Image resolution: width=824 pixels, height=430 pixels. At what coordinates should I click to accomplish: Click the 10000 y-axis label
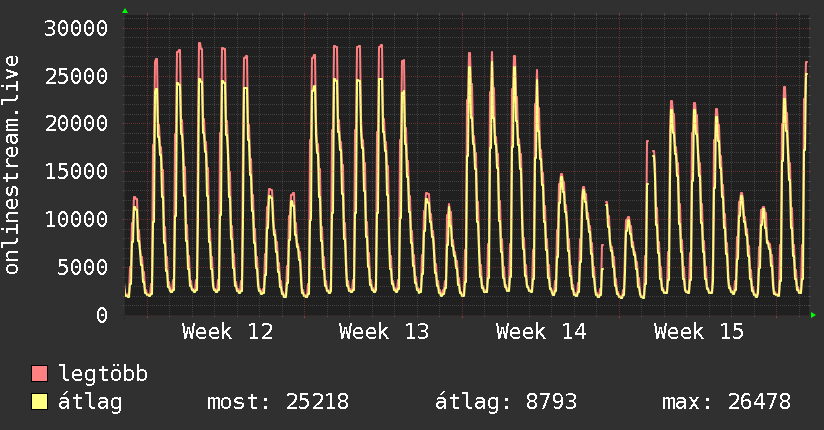[76, 219]
